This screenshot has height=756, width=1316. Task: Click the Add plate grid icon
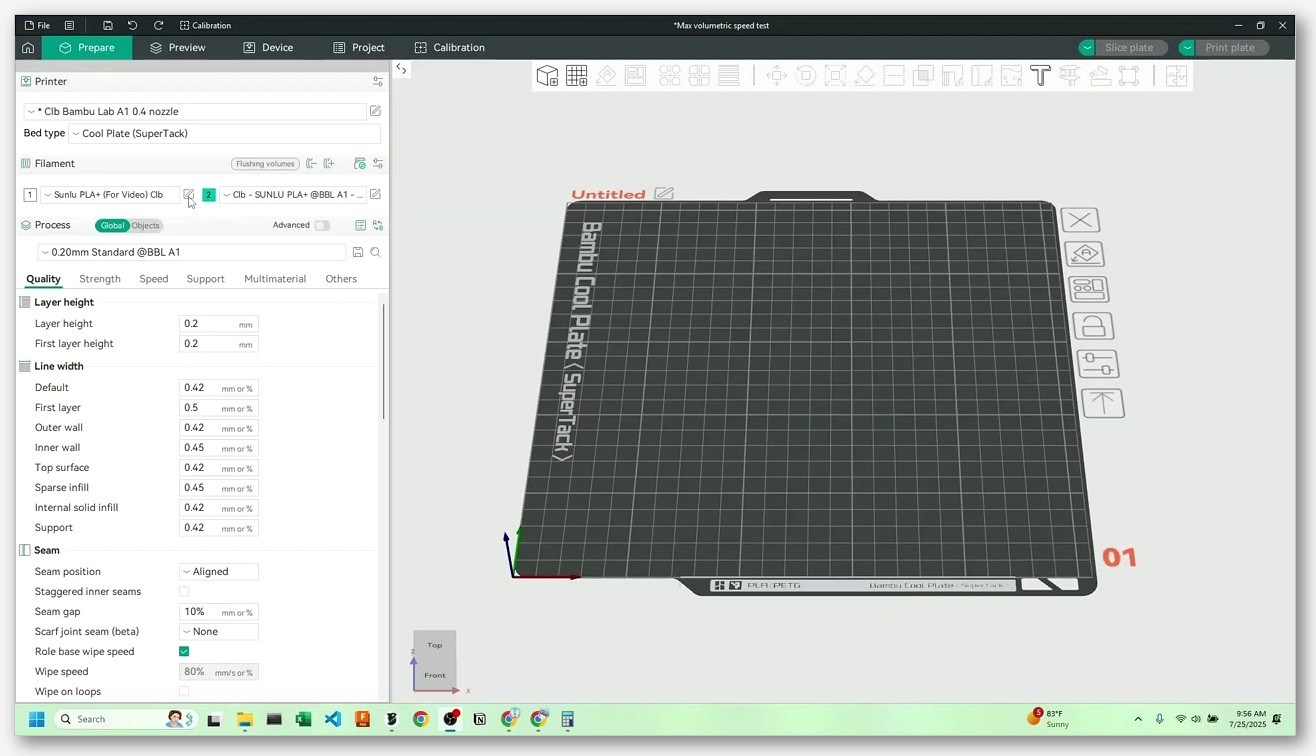pos(577,76)
